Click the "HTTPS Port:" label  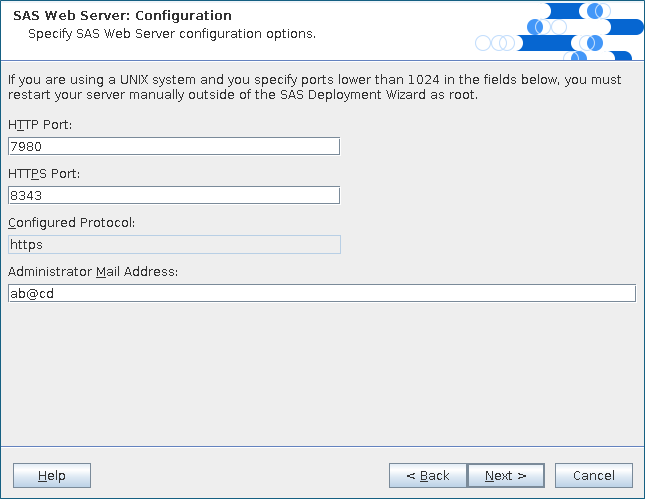point(44,174)
